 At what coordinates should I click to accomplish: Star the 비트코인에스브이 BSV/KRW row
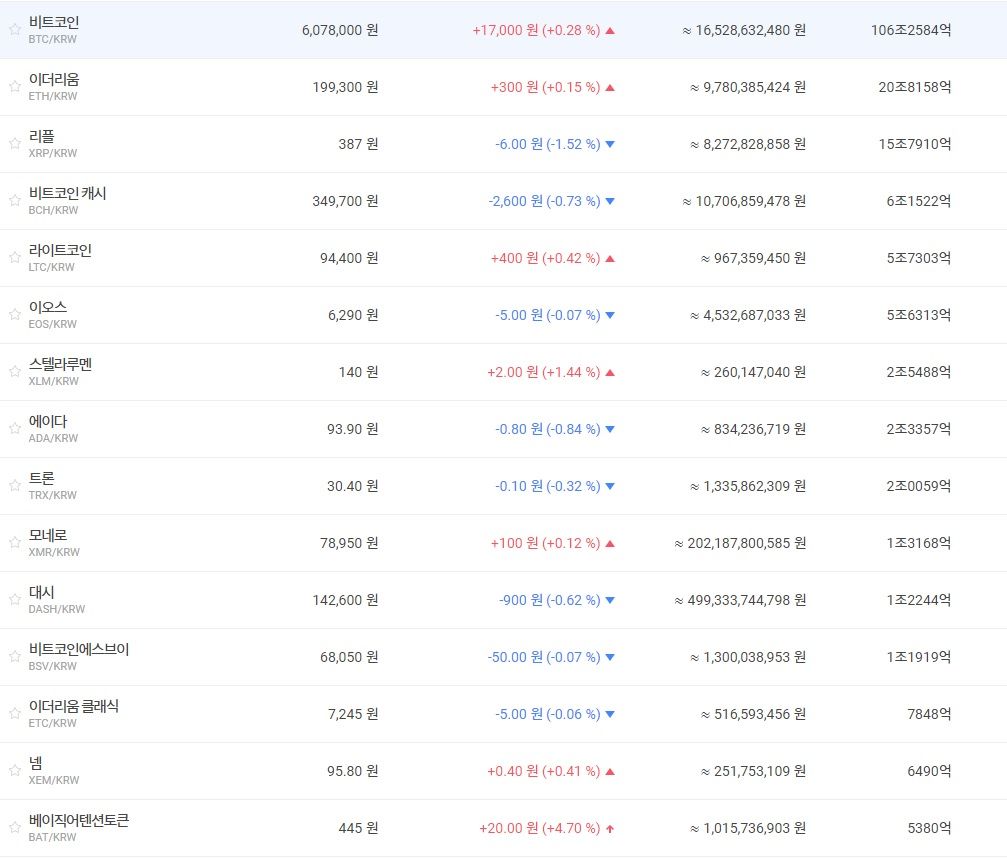15,657
